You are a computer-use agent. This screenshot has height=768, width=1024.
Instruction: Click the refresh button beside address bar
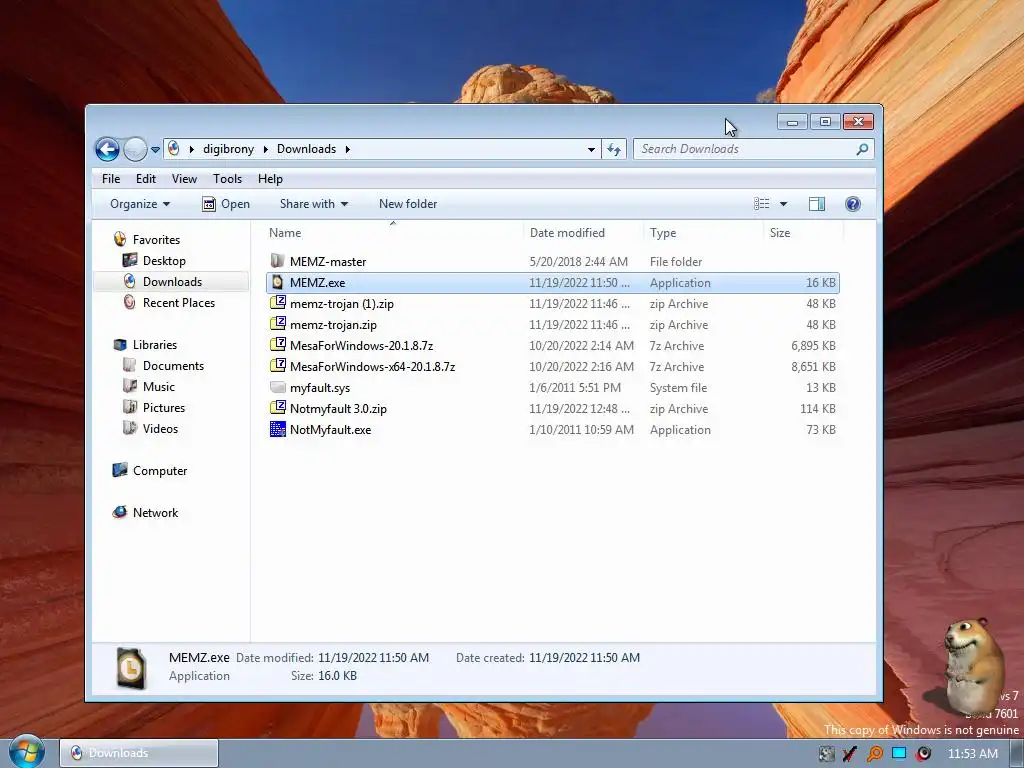tap(614, 149)
